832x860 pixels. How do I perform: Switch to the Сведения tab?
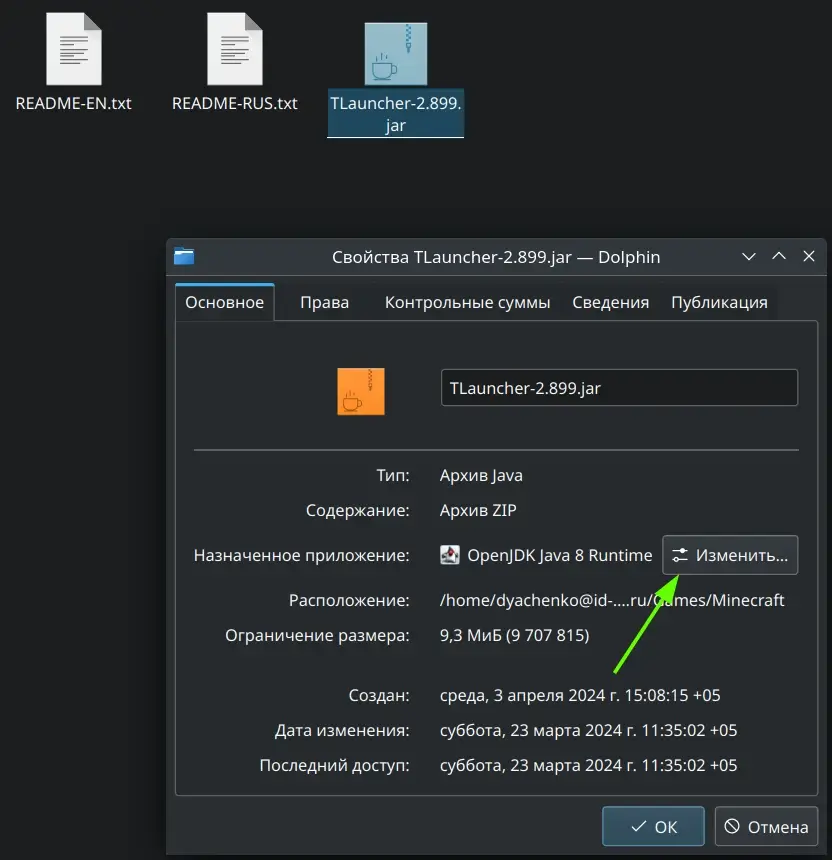(610, 302)
